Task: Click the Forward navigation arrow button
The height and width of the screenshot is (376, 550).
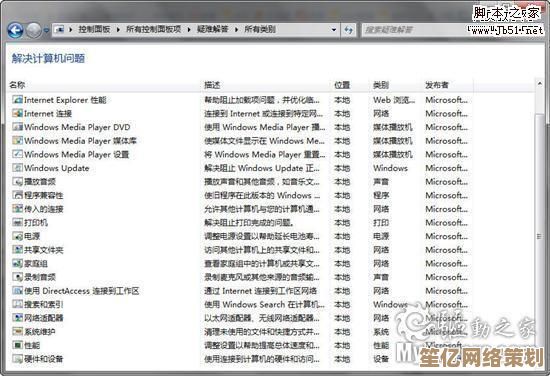Action: [34, 31]
